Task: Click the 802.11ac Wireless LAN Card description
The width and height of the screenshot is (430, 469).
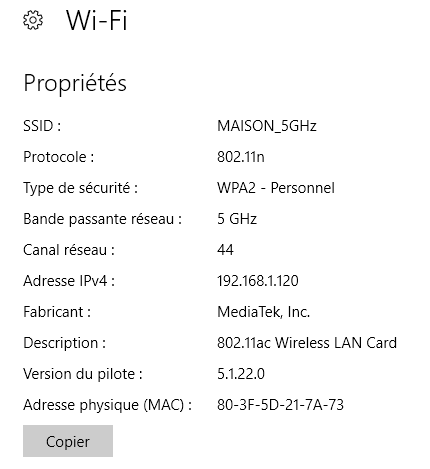Action: coord(307,343)
